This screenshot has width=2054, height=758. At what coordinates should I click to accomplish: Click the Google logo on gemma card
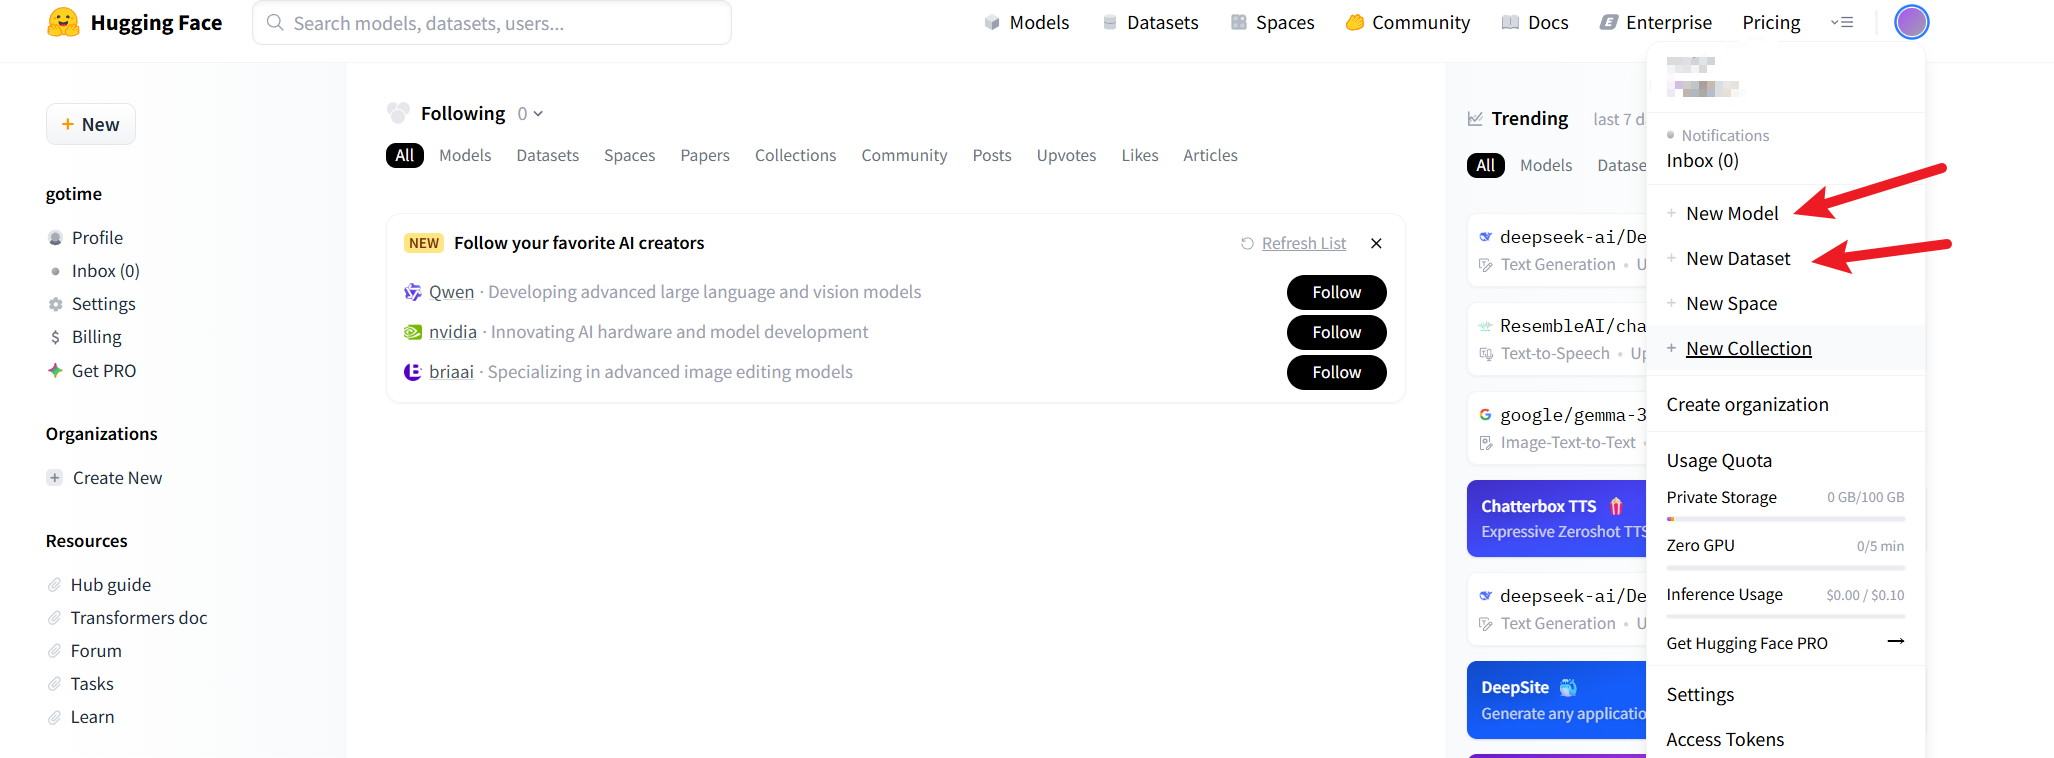[x=1485, y=414]
